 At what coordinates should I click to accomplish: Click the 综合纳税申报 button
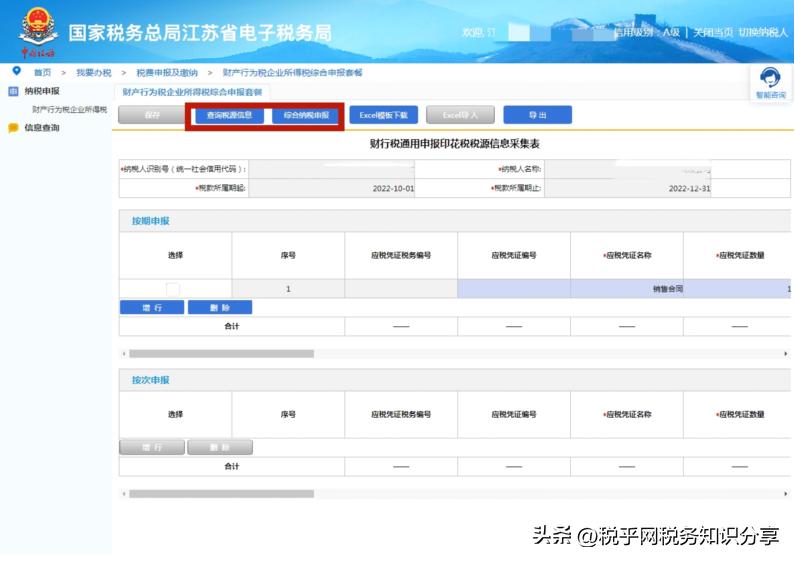tap(306, 115)
